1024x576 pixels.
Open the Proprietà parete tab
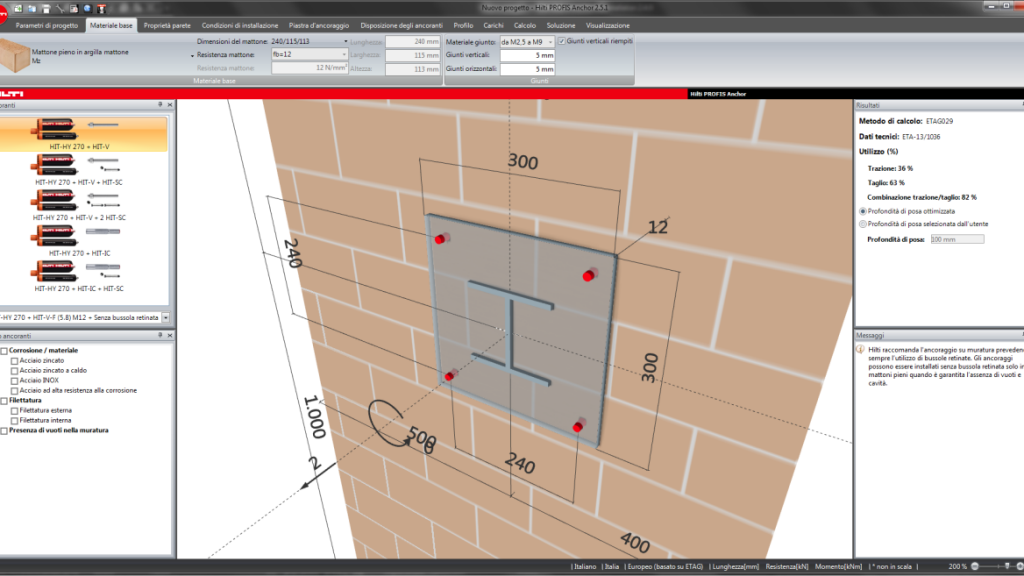(x=167, y=25)
